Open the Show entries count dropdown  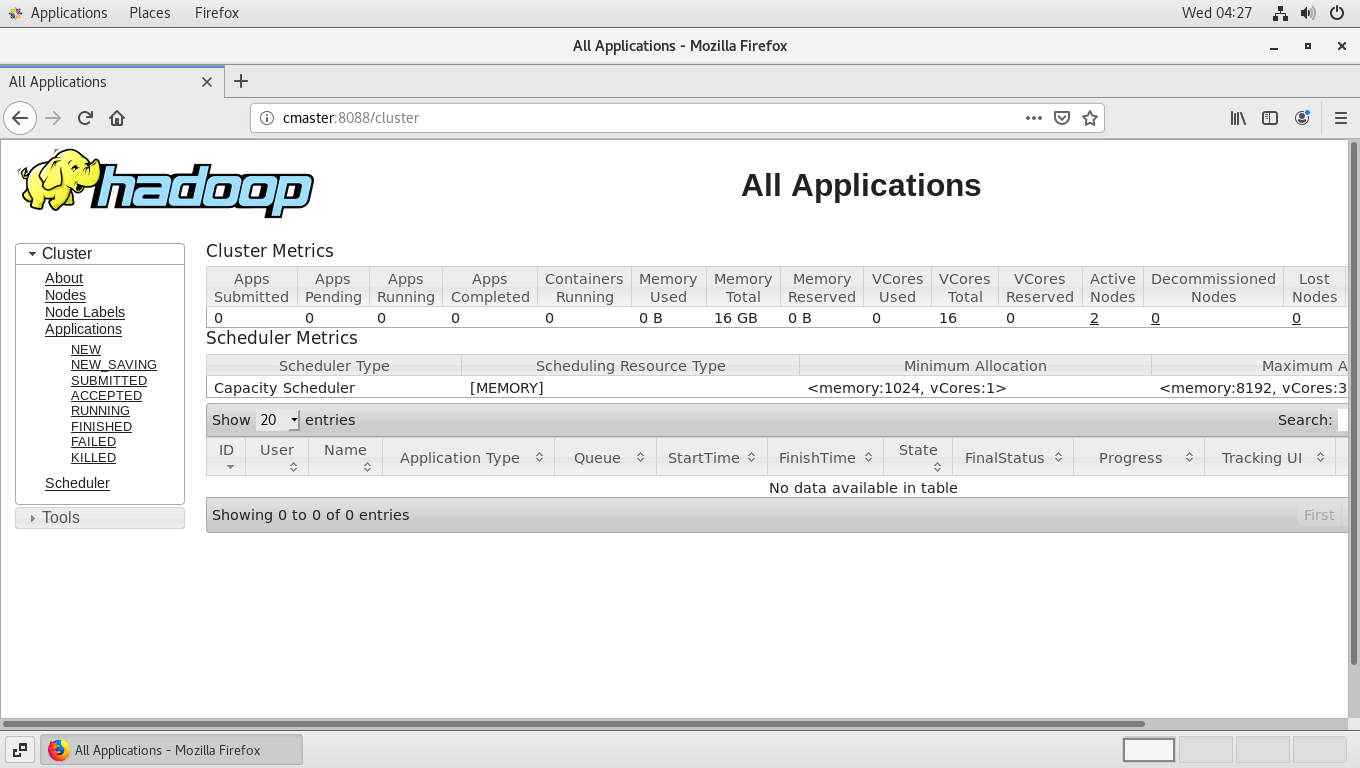tap(278, 420)
